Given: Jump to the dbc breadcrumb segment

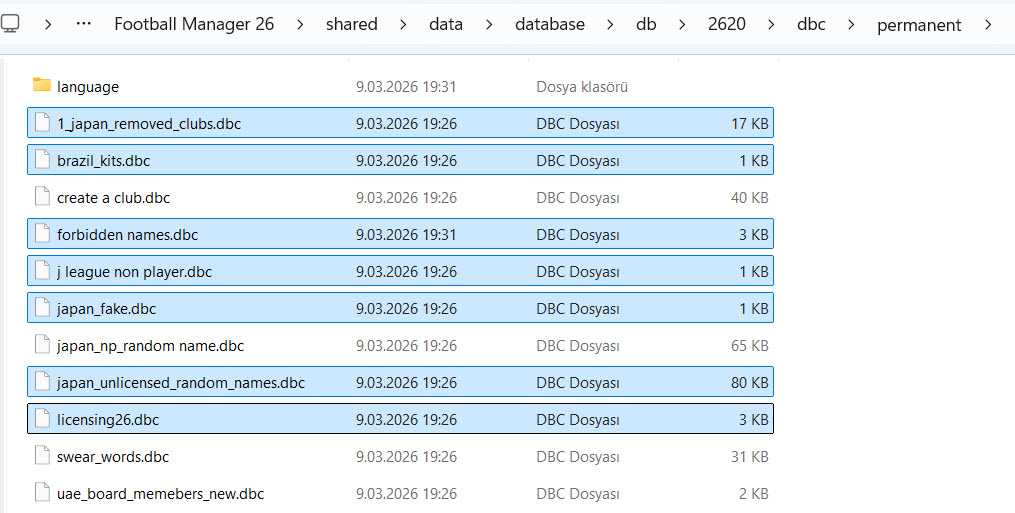Looking at the screenshot, I should [x=811, y=24].
